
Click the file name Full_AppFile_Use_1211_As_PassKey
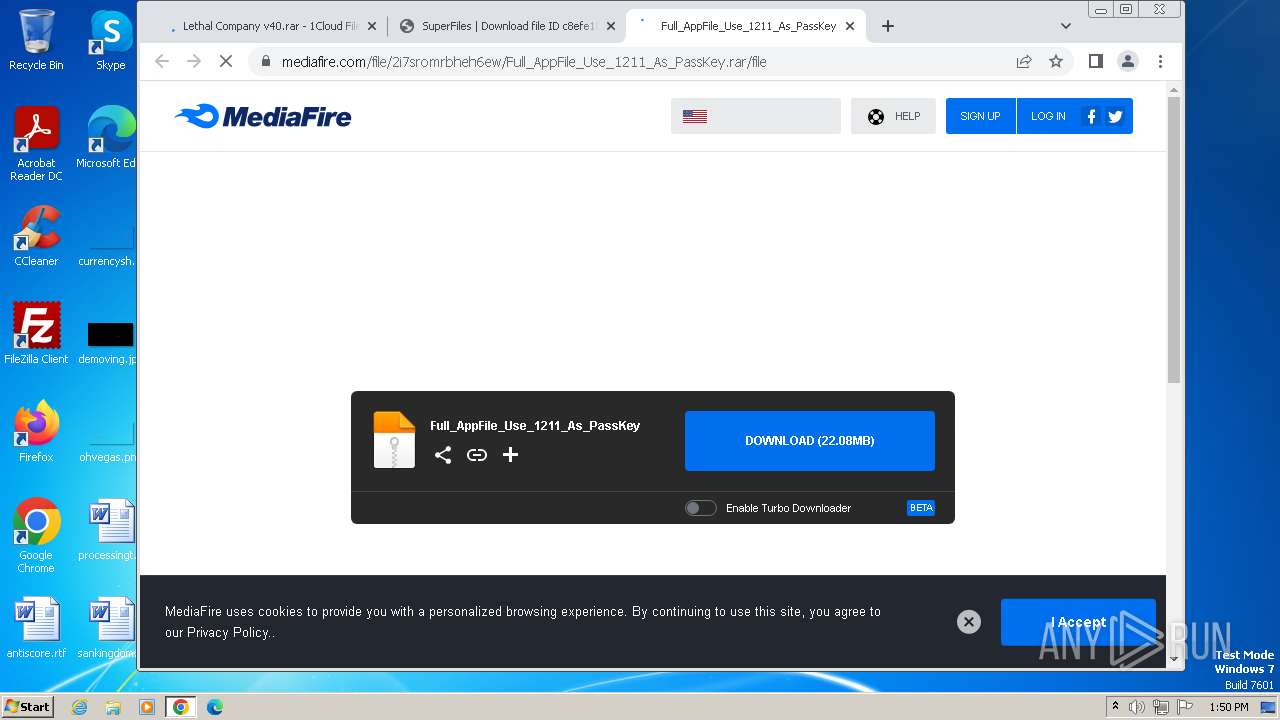point(535,425)
